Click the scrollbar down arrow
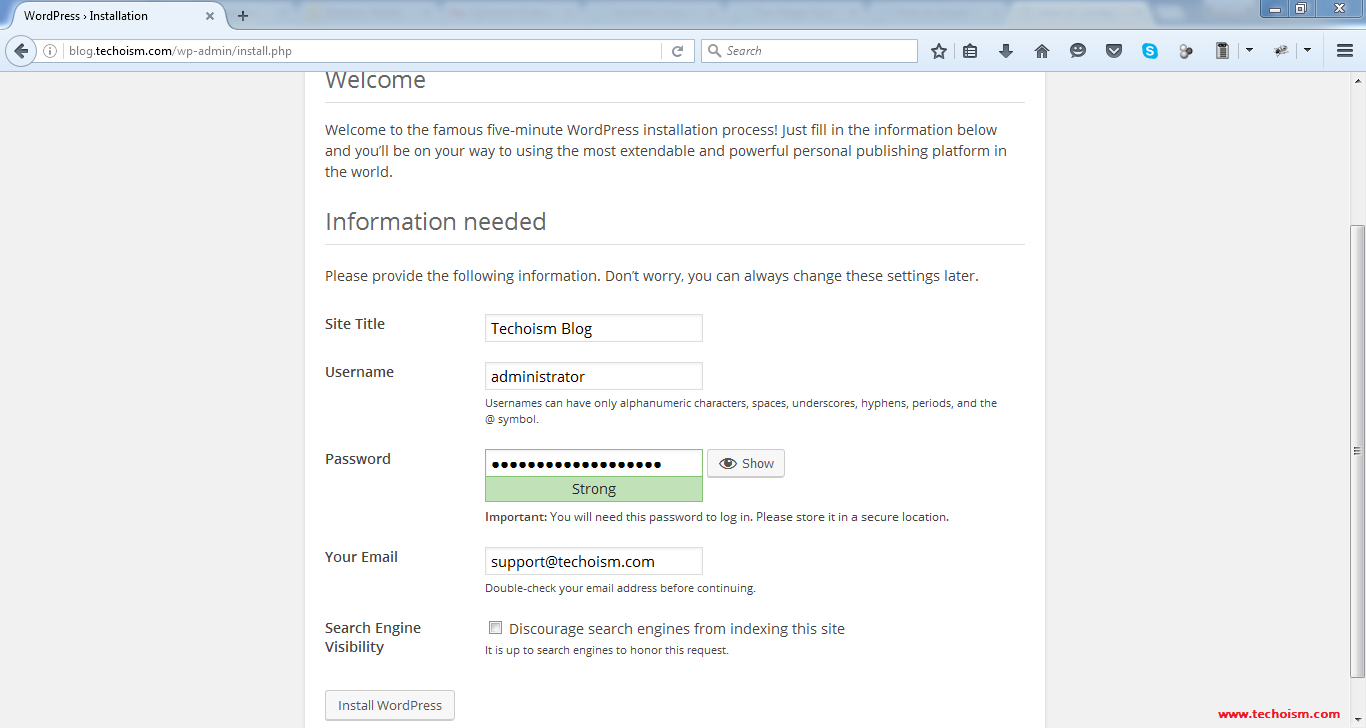Viewport: 1366px width, 728px height. click(1357, 719)
